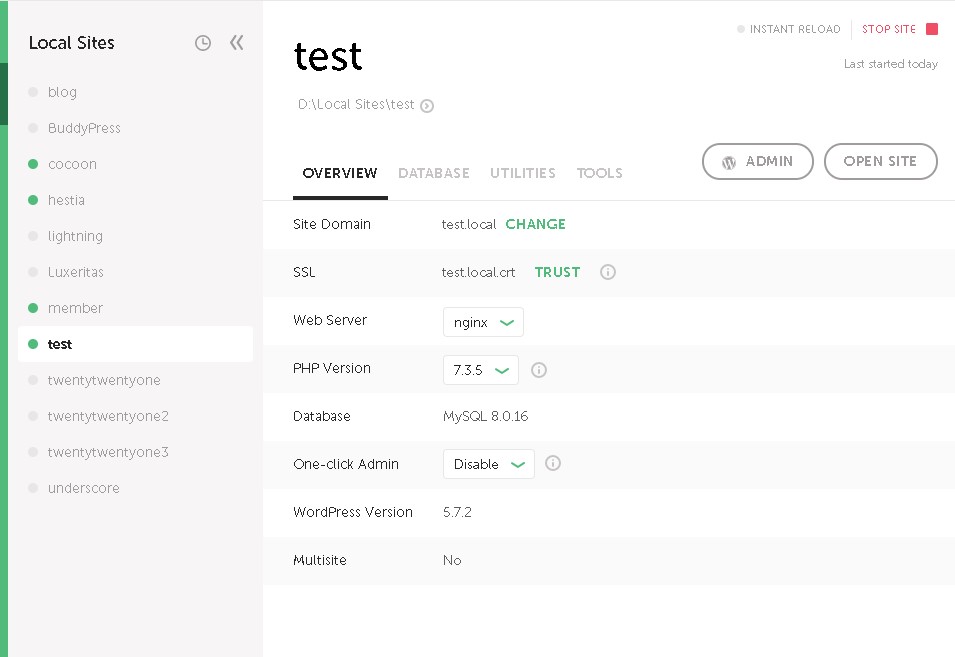This screenshot has width=955, height=657.
Task: Expand the Web Server nginx dropdown
Action: pyautogui.click(x=483, y=322)
